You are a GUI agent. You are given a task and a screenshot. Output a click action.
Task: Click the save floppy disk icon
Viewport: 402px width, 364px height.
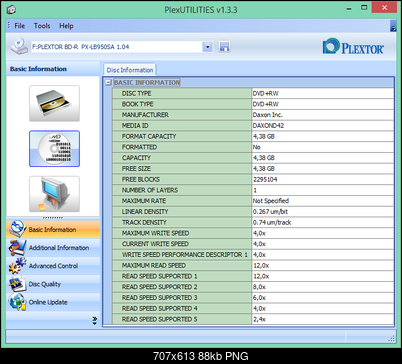[x=224, y=47]
